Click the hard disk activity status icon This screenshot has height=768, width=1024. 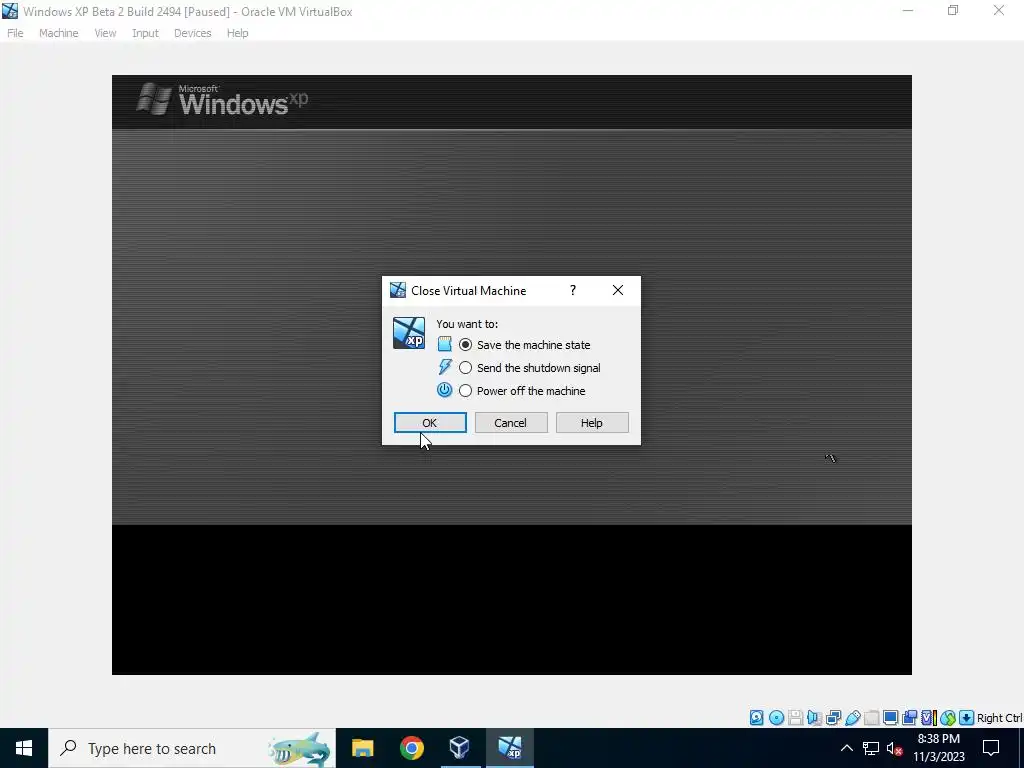point(756,718)
